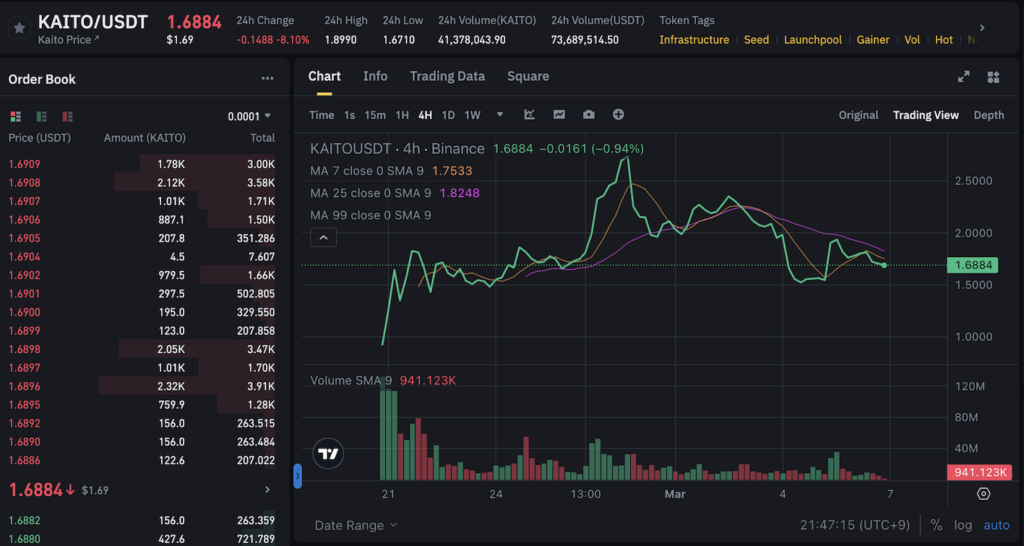The width and height of the screenshot is (1024, 546).
Task: Switch to Depth chart view
Action: (989, 115)
